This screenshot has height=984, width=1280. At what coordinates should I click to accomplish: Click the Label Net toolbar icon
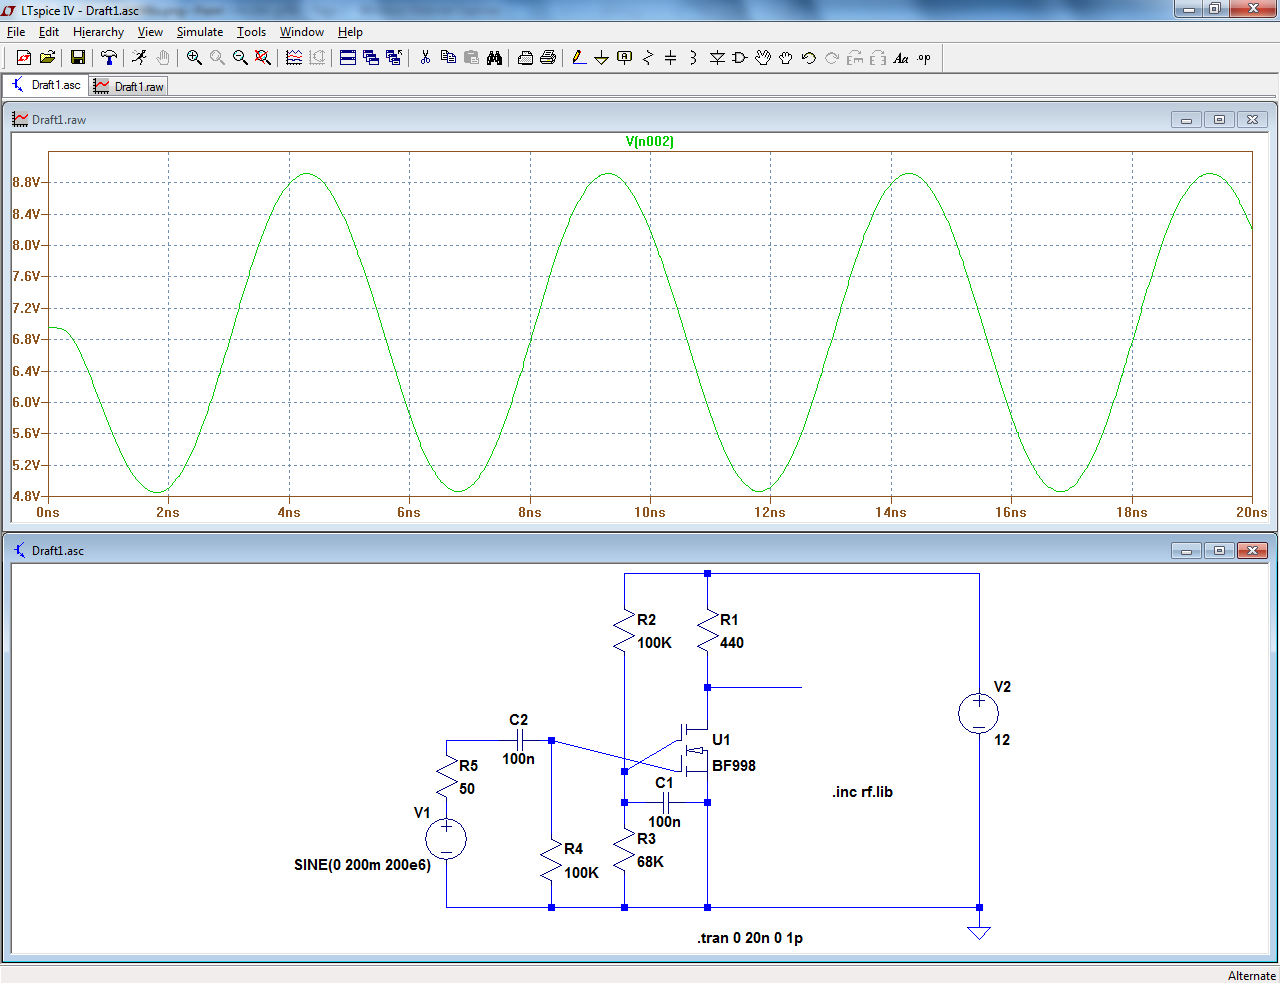tap(625, 58)
